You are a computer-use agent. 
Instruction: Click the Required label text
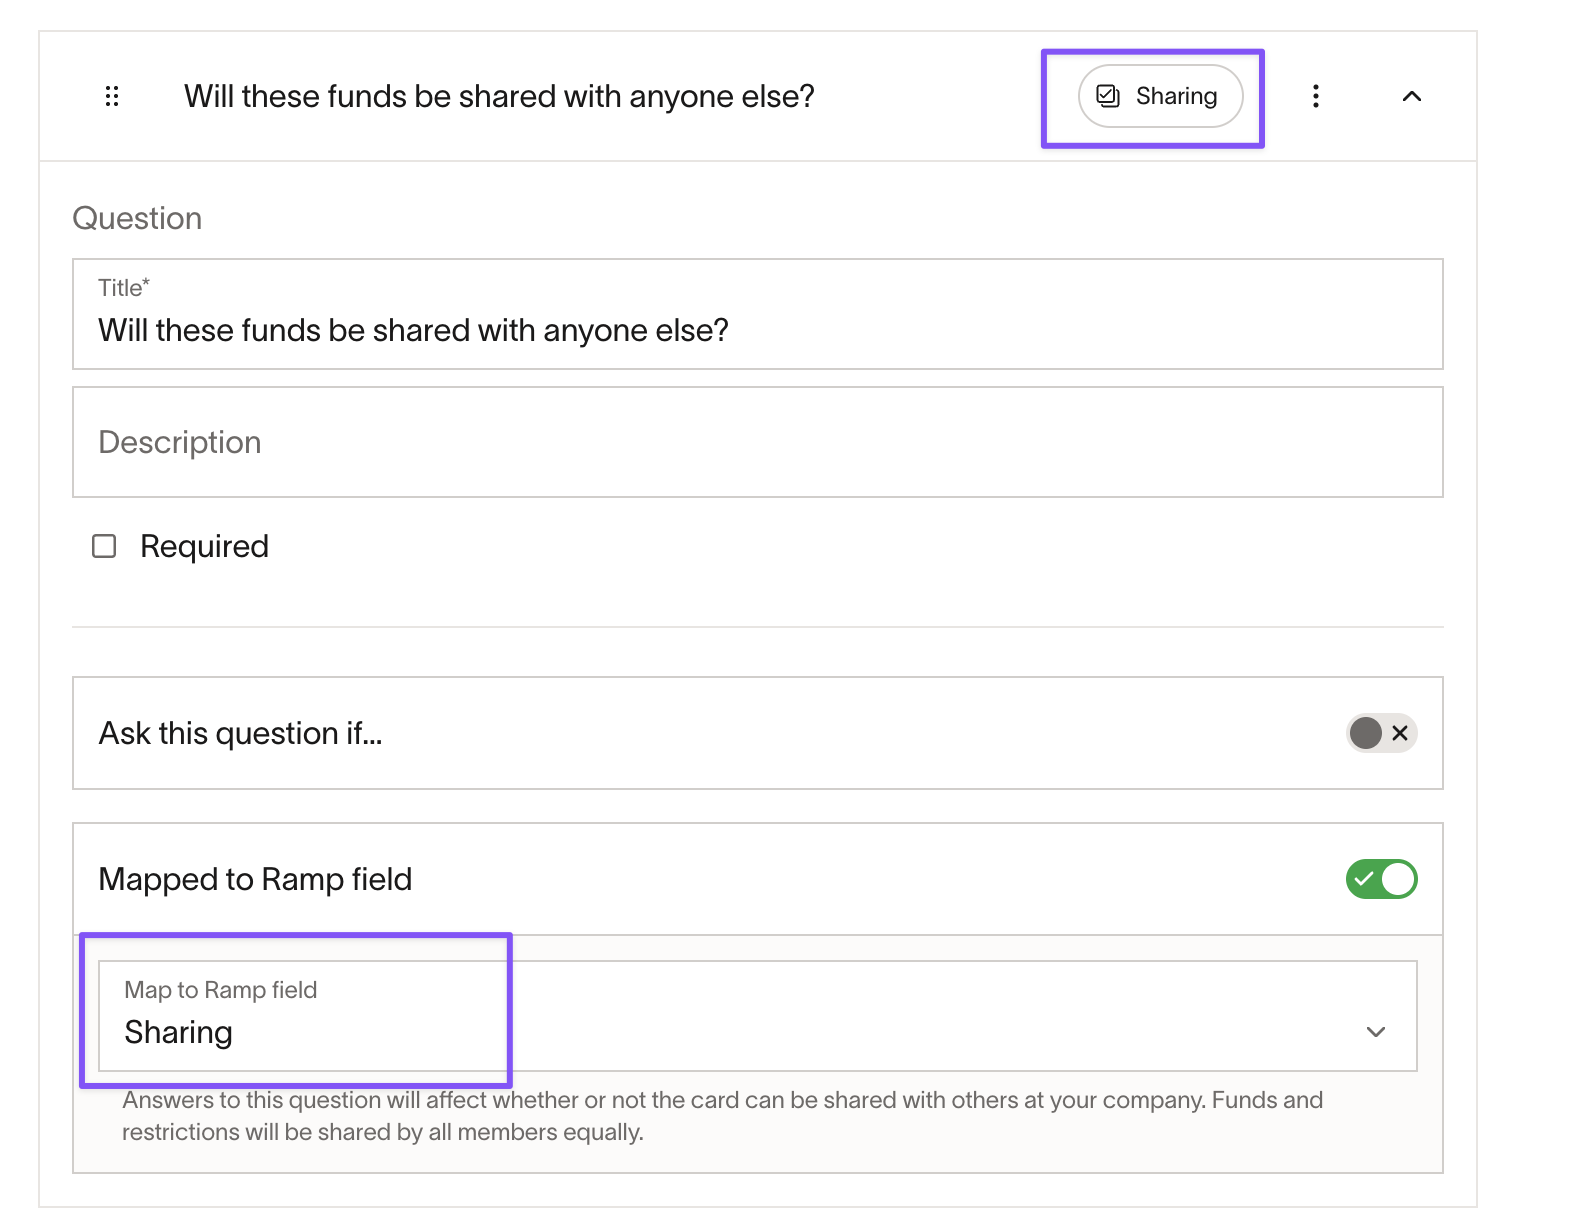(x=204, y=546)
